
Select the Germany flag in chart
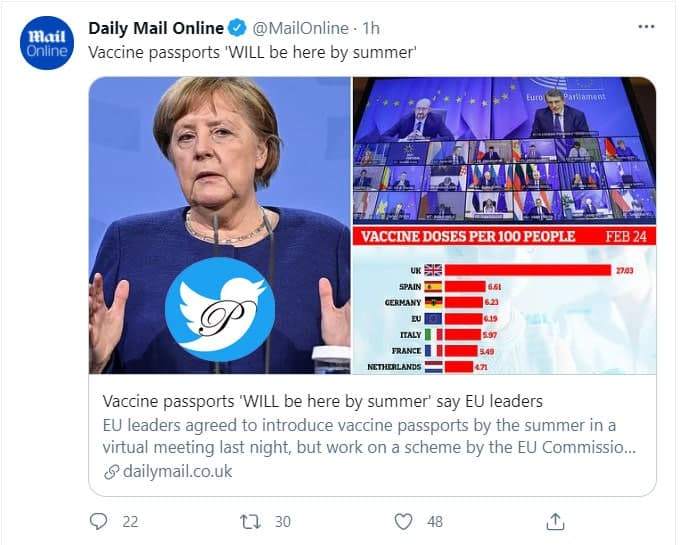[433, 302]
